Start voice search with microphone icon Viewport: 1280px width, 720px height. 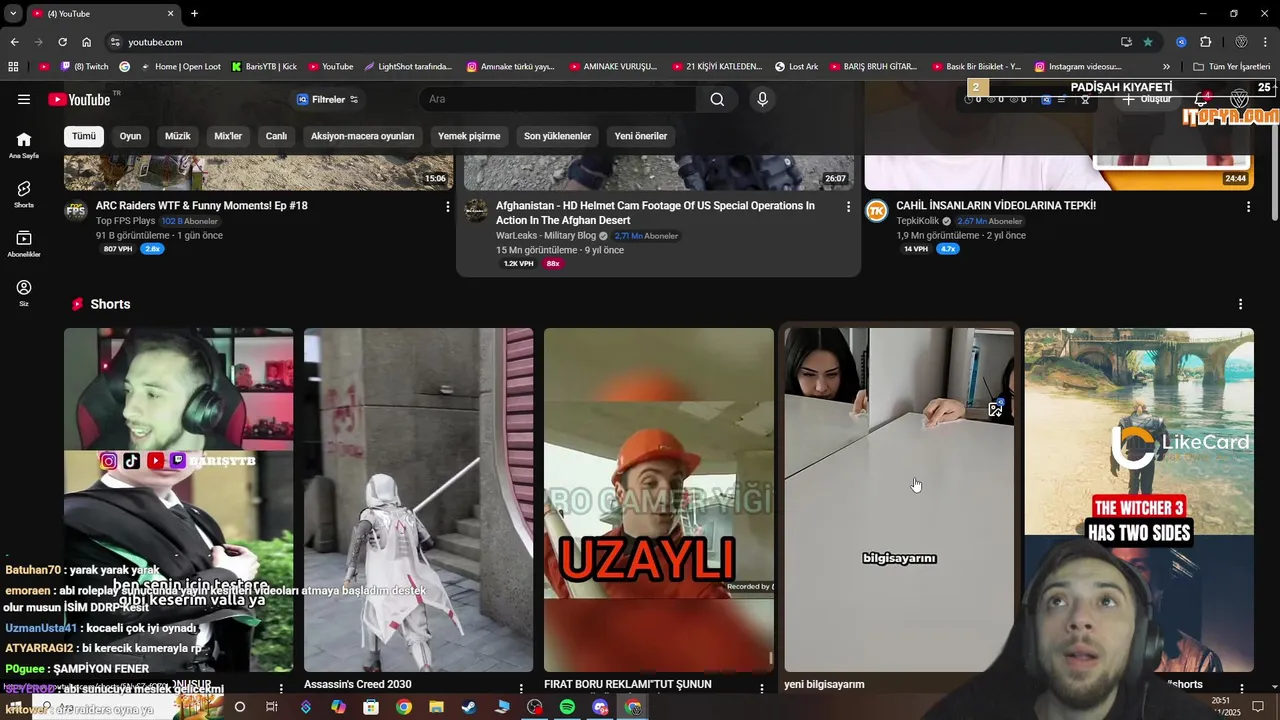tap(762, 99)
